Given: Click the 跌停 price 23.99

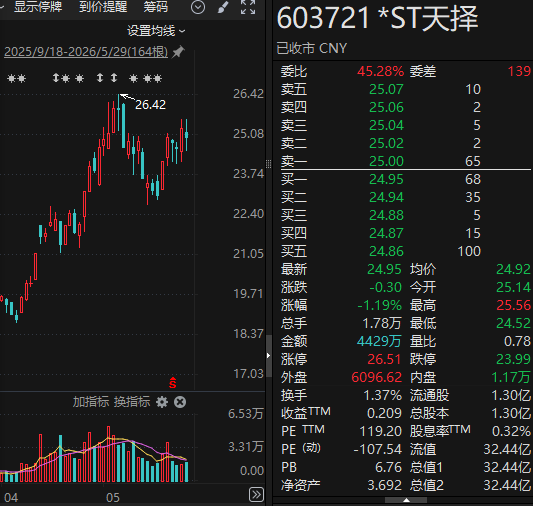Looking at the screenshot, I should tap(513, 359).
